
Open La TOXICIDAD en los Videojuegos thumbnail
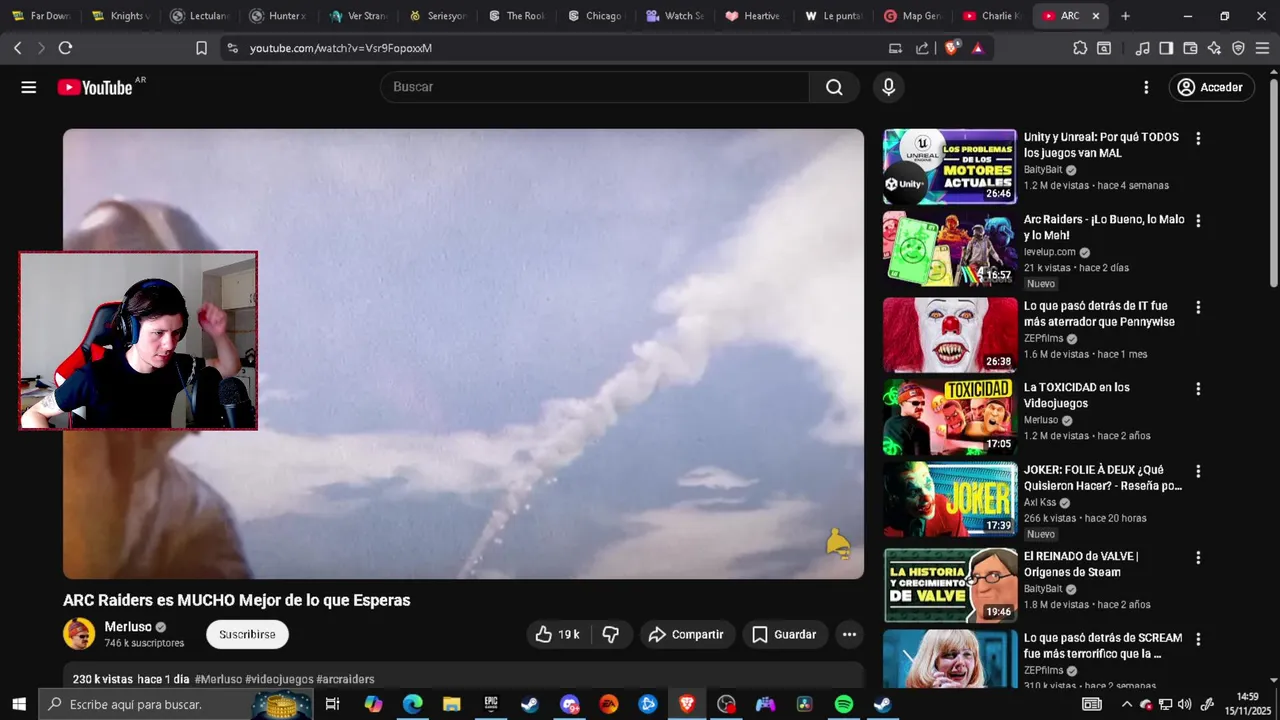tap(949, 417)
